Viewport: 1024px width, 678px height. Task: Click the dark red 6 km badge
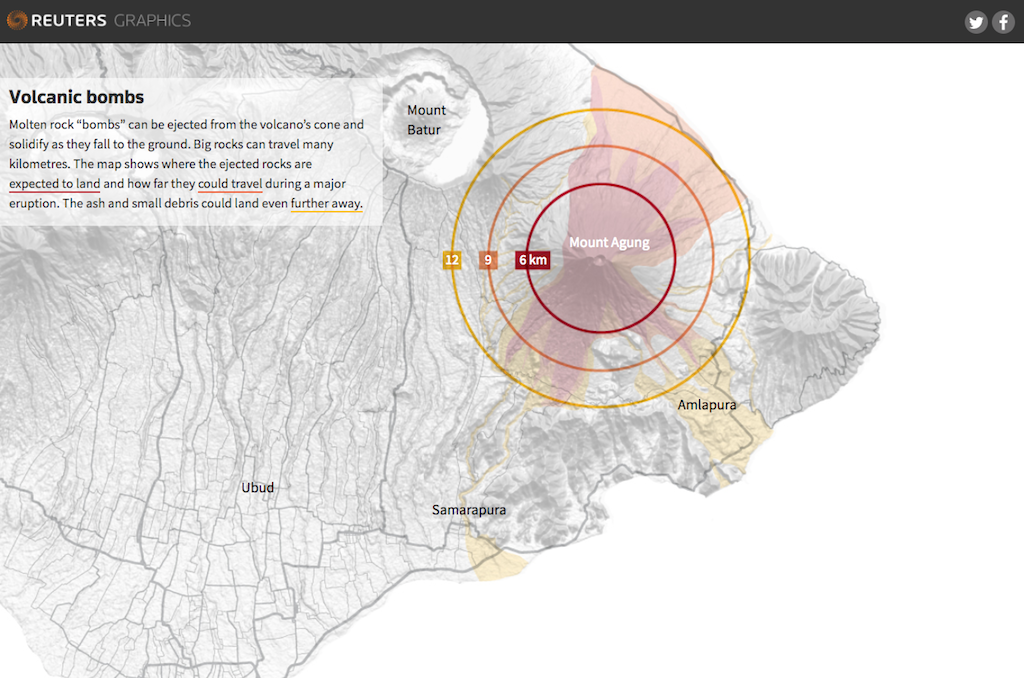pyautogui.click(x=532, y=260)
